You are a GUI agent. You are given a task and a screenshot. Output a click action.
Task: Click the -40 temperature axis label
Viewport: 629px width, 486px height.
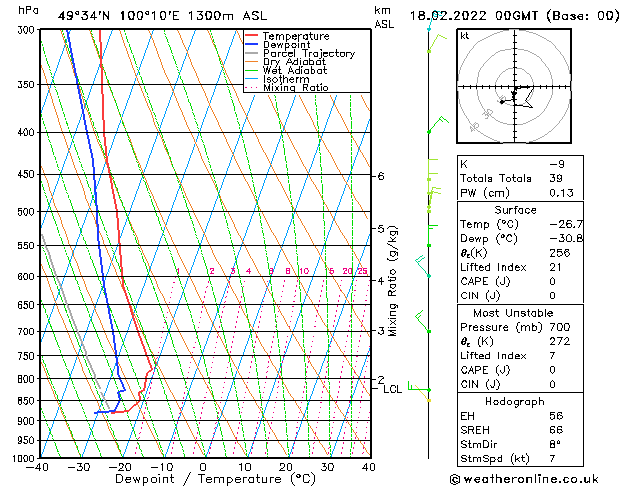[x=37, y=467]
